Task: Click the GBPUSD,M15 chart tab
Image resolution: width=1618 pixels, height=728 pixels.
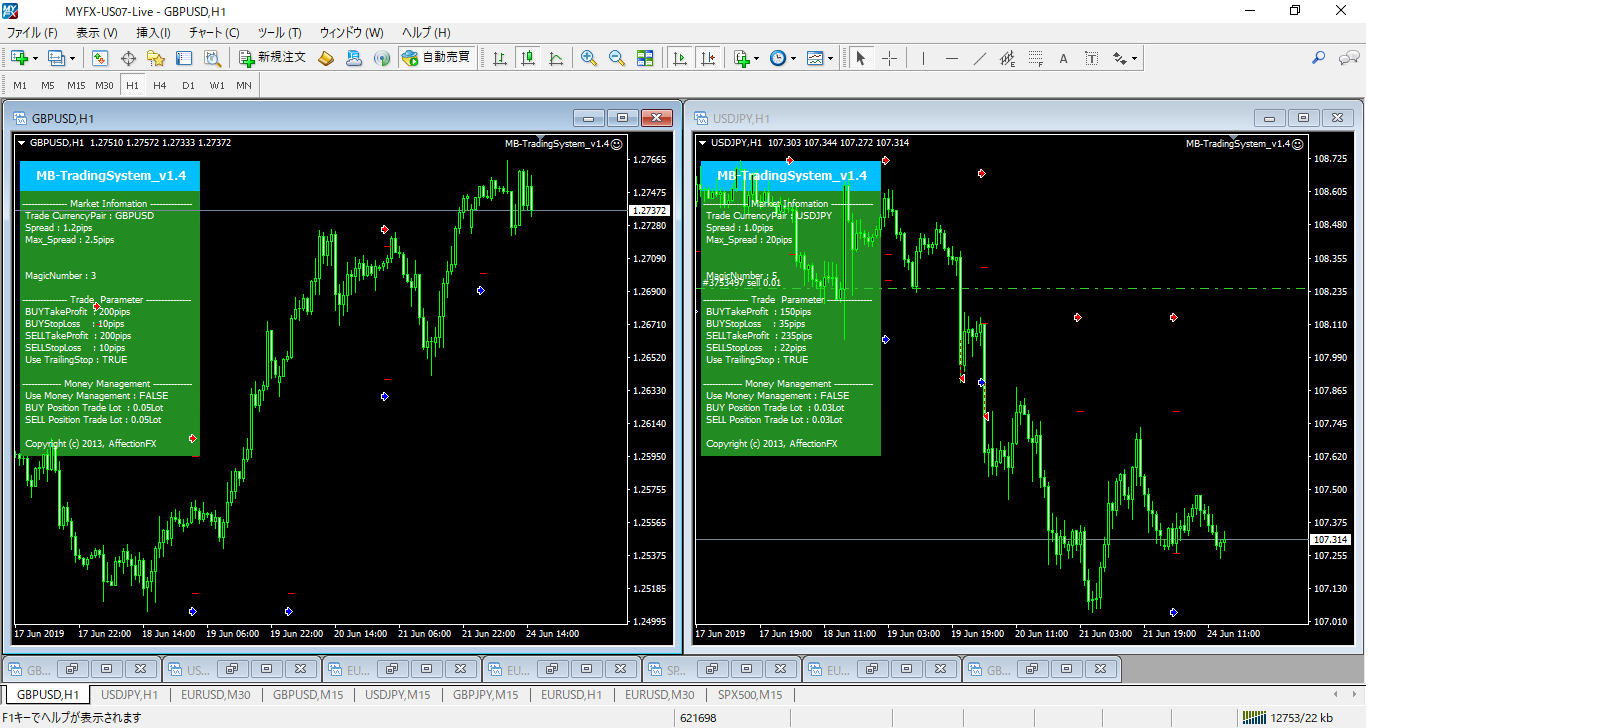Action: click(x=308, y=694)
